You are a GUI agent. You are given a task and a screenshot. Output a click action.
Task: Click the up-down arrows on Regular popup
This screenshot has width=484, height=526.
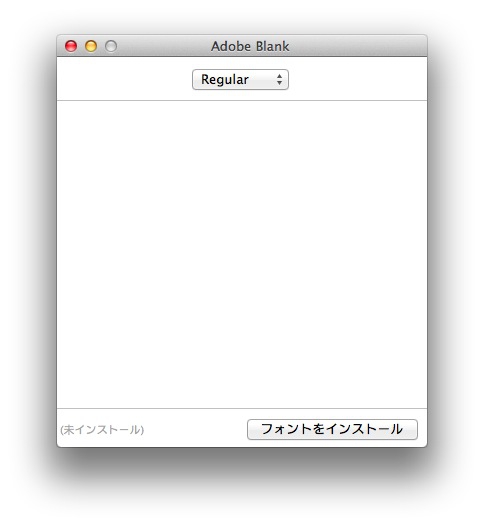point(279,80)
